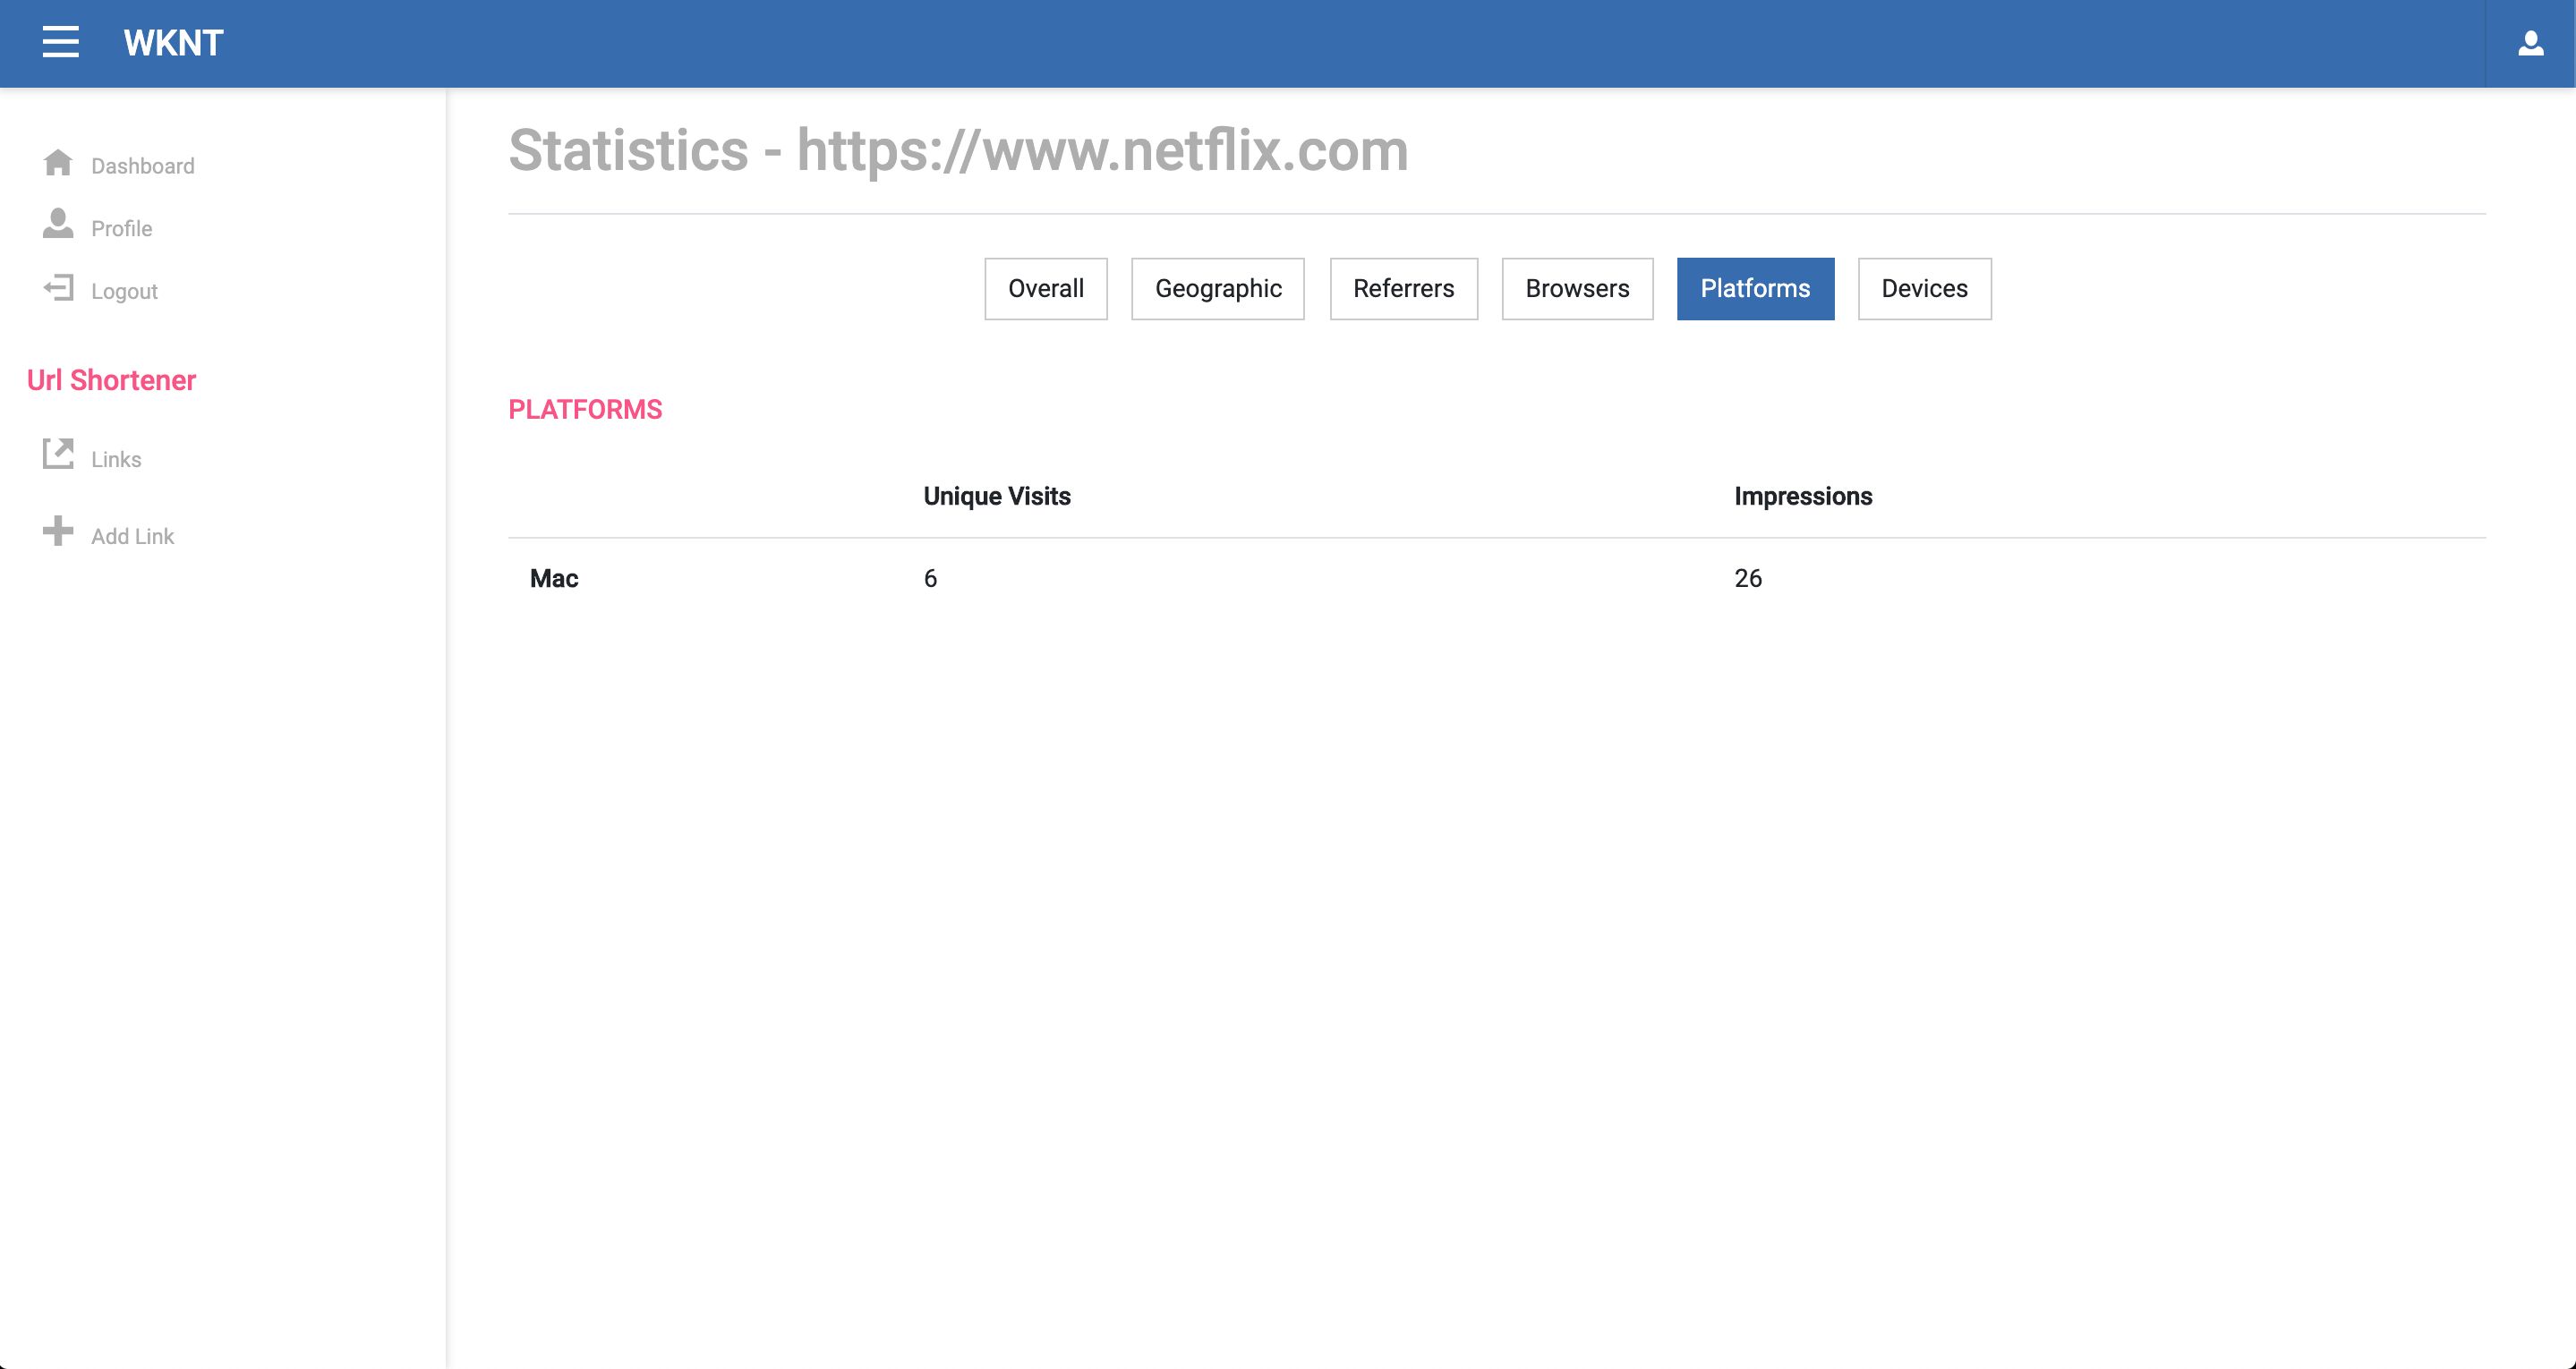Click the Dashboard home icon
2576x1369 pixels.
[x=58, y=162]
